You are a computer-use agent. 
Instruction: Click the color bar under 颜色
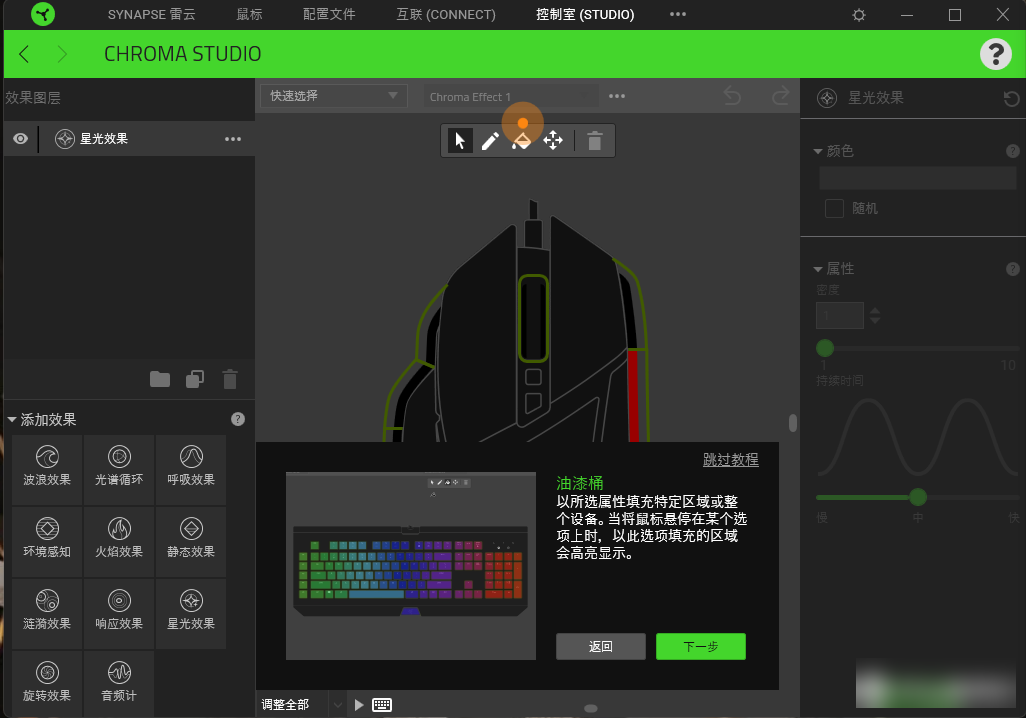click(917, 178)
